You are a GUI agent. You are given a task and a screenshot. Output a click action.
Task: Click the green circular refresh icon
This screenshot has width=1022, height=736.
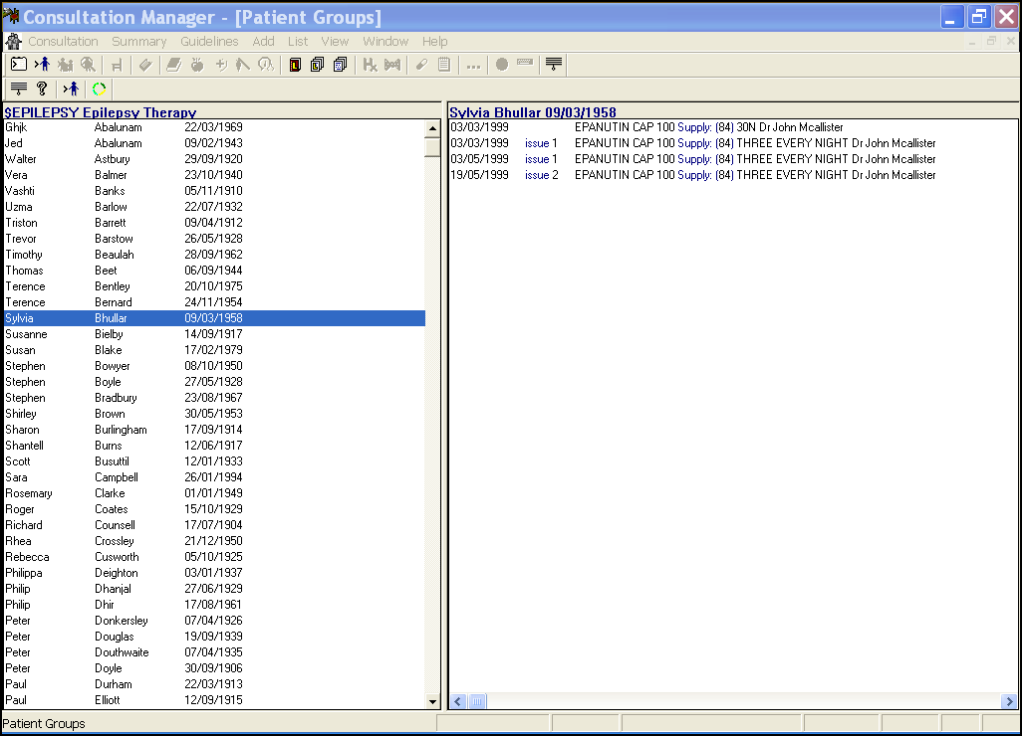tap(99, 89)
